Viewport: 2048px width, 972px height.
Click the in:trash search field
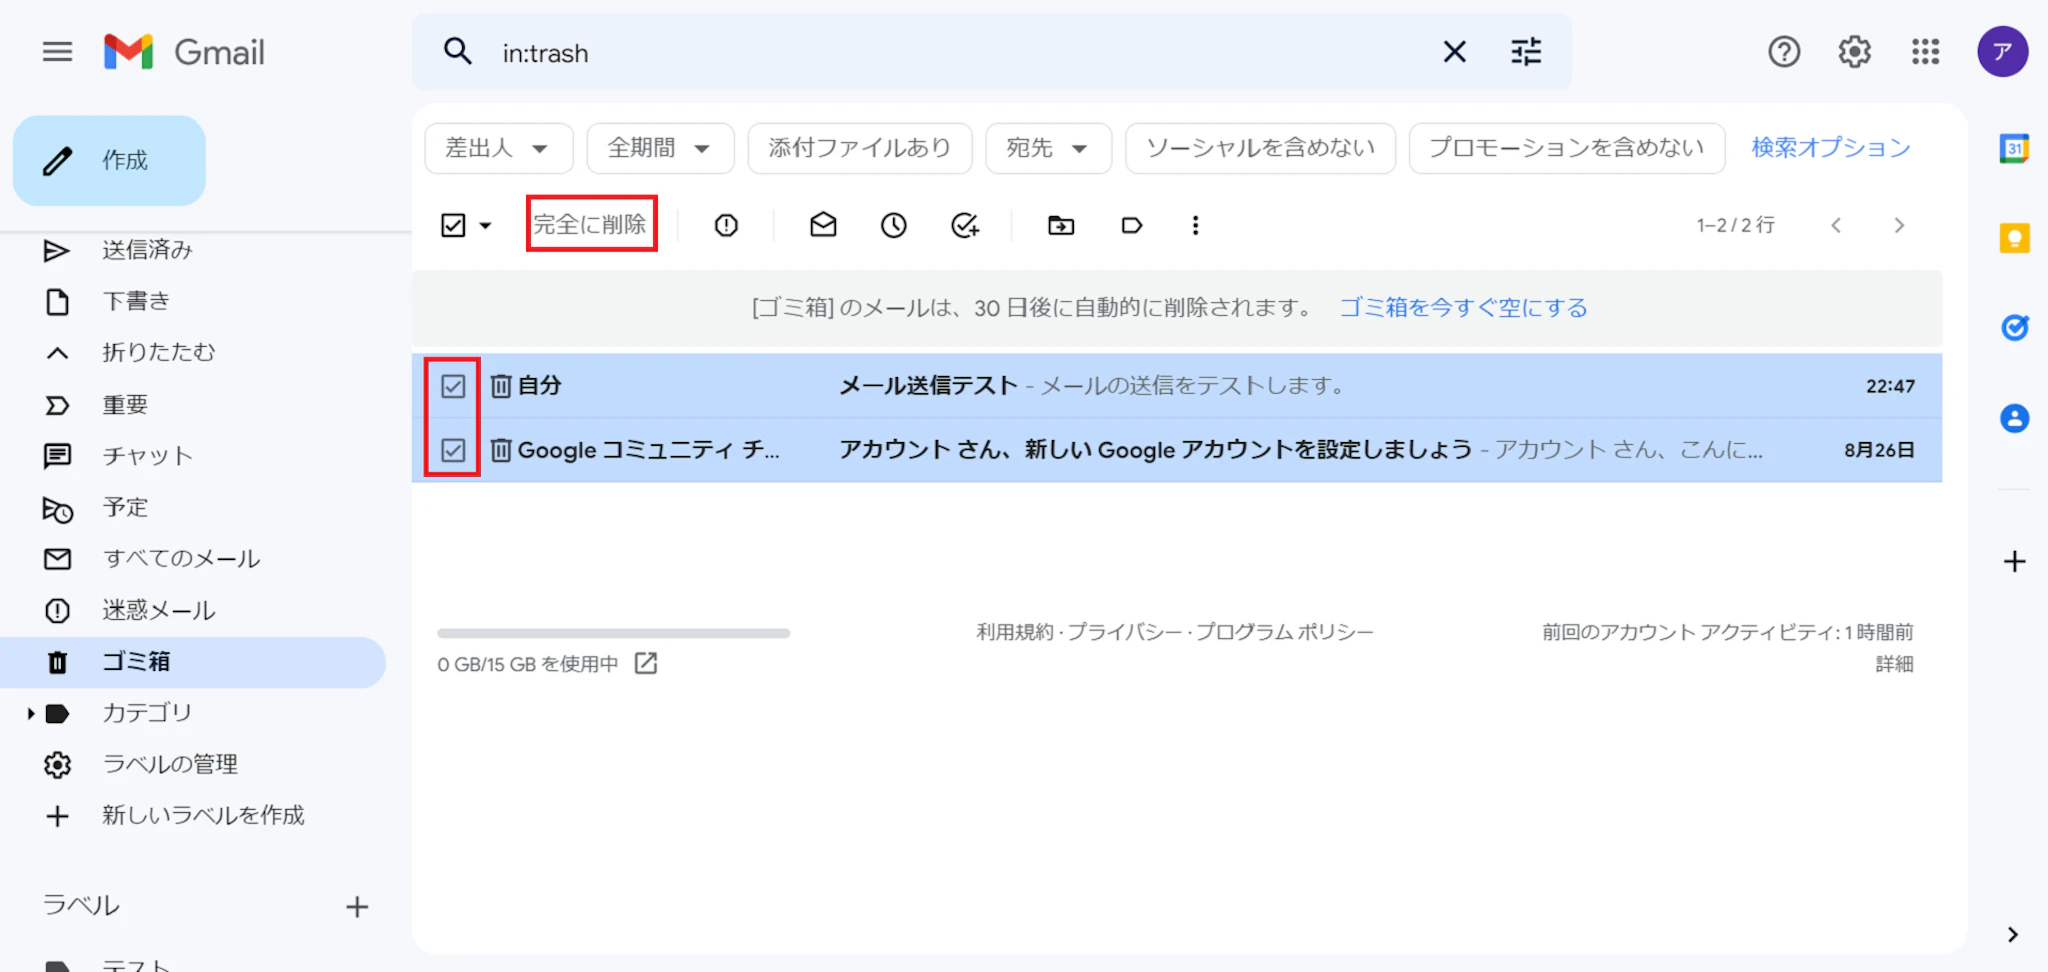pyautogui.click(x=950, y=53)
